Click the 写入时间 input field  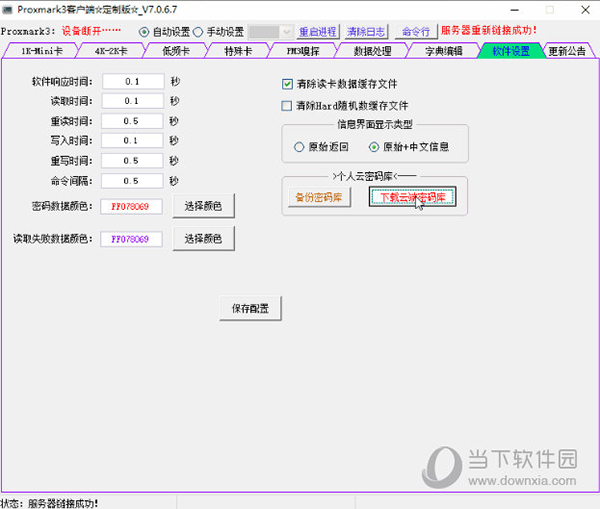(132, 141)
